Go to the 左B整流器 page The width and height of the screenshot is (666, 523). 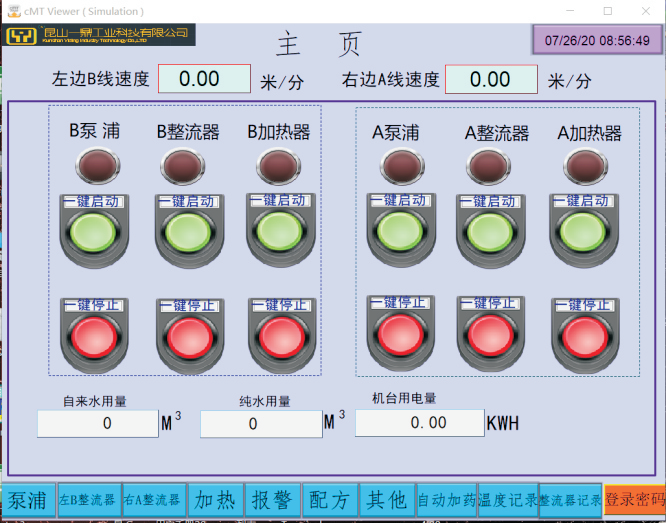(x=89, y=500)
